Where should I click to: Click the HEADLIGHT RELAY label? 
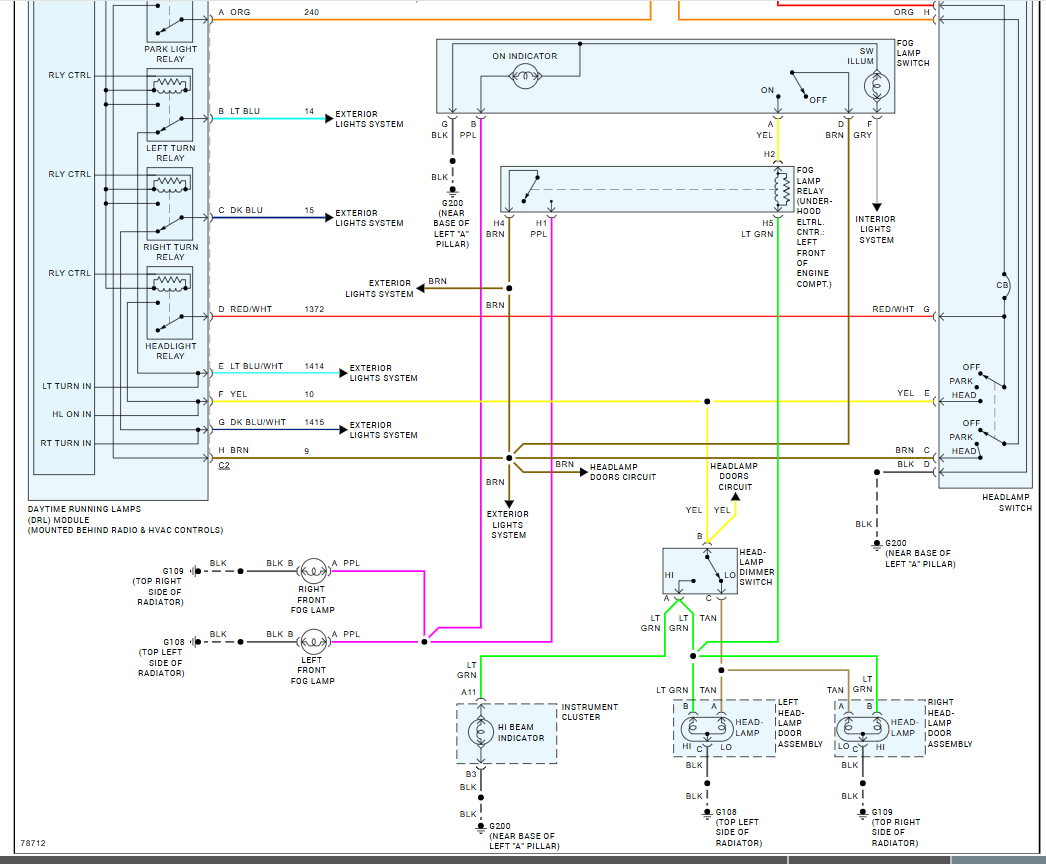(171, 351)
